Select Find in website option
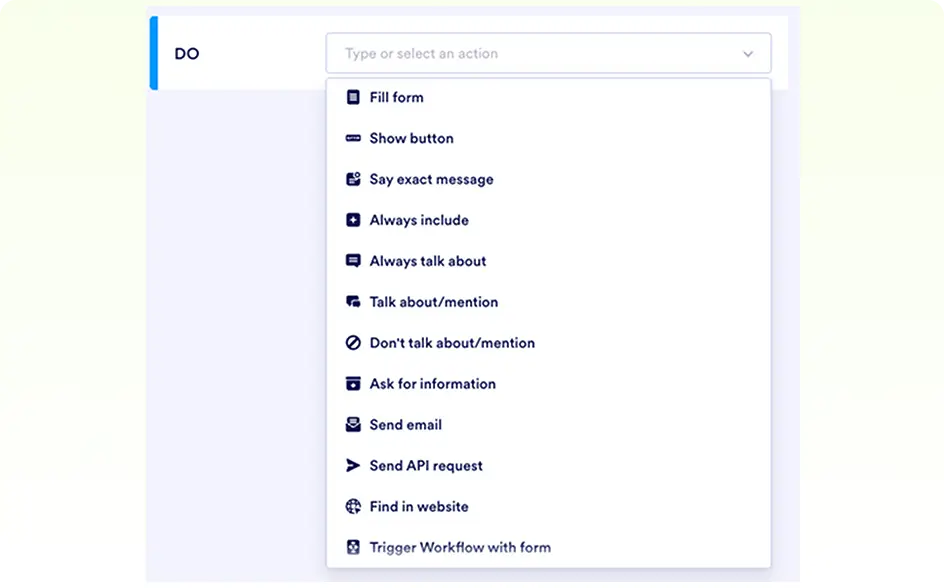 [419, 507]
